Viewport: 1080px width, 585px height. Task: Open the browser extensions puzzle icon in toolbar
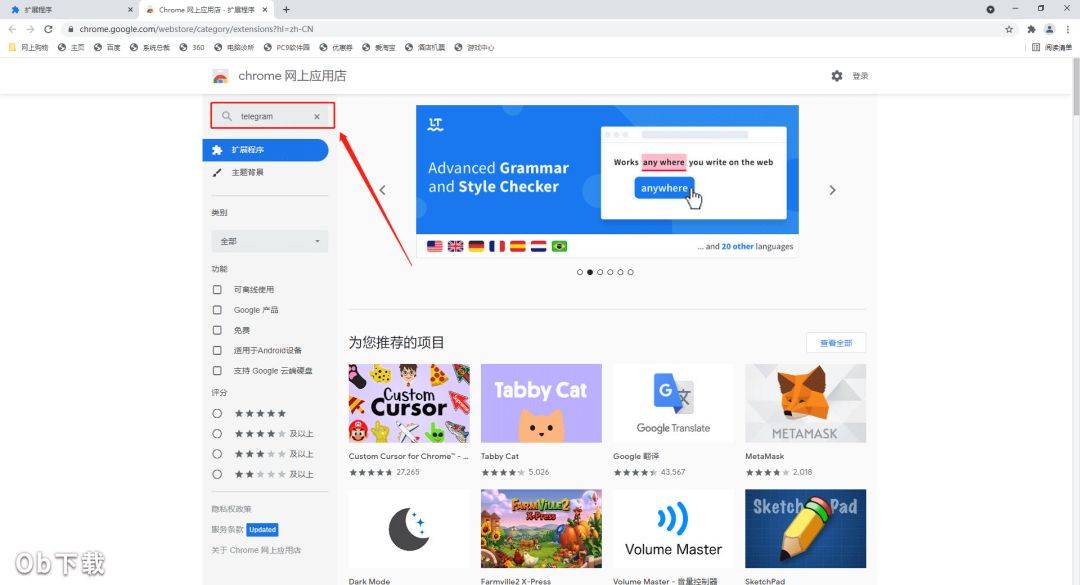[x=1031, y=29]
